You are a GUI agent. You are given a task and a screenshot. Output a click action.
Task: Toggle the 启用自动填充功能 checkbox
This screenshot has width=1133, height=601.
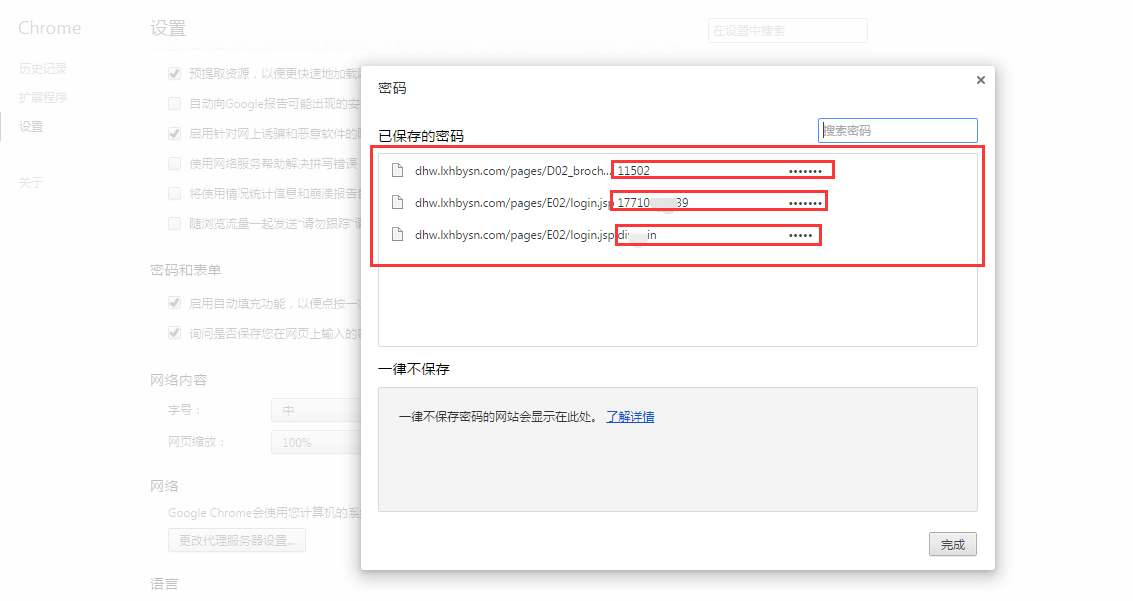(x=174, y=303)
